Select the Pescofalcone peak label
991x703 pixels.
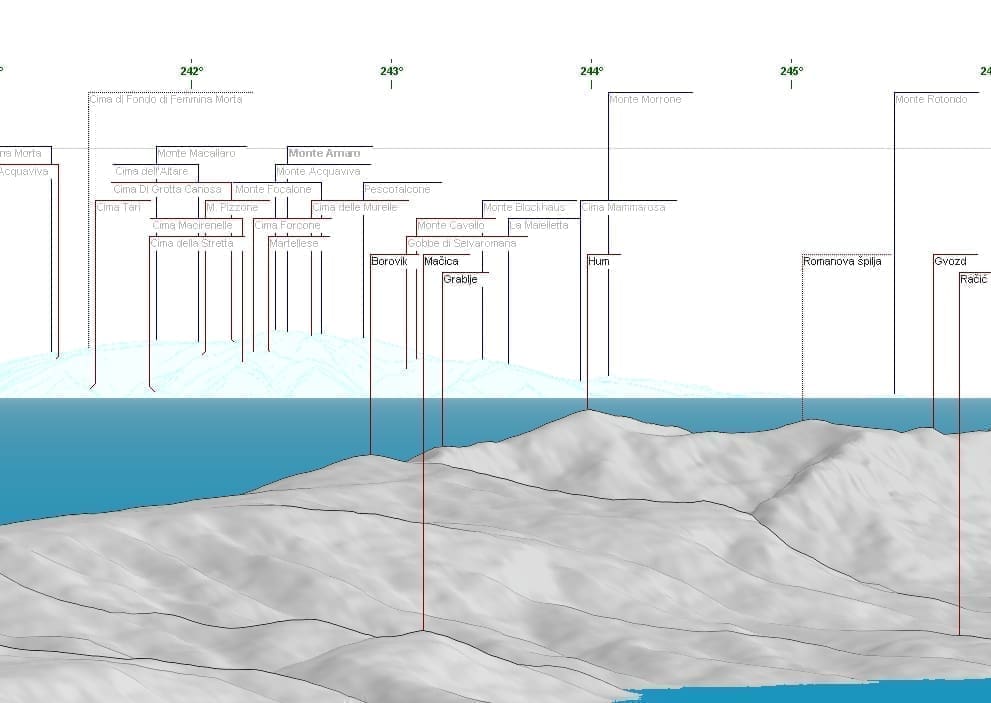click(x=397, y=190)
